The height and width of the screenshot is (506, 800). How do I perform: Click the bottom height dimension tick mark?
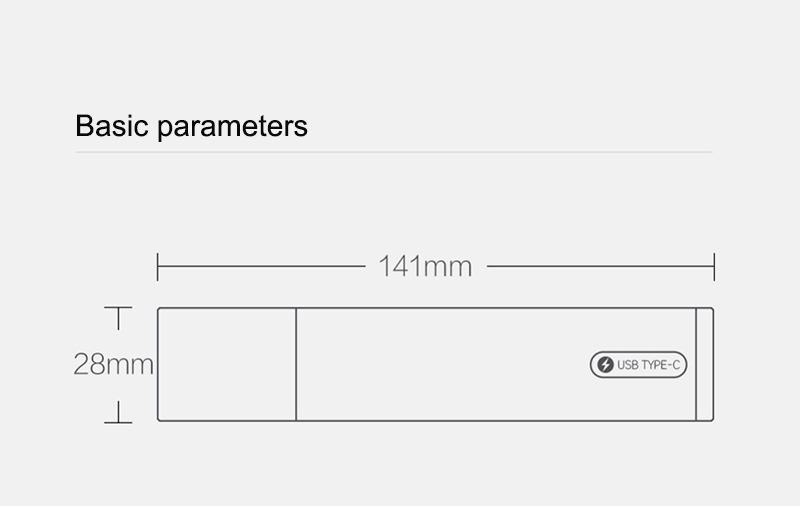[118, 412]
